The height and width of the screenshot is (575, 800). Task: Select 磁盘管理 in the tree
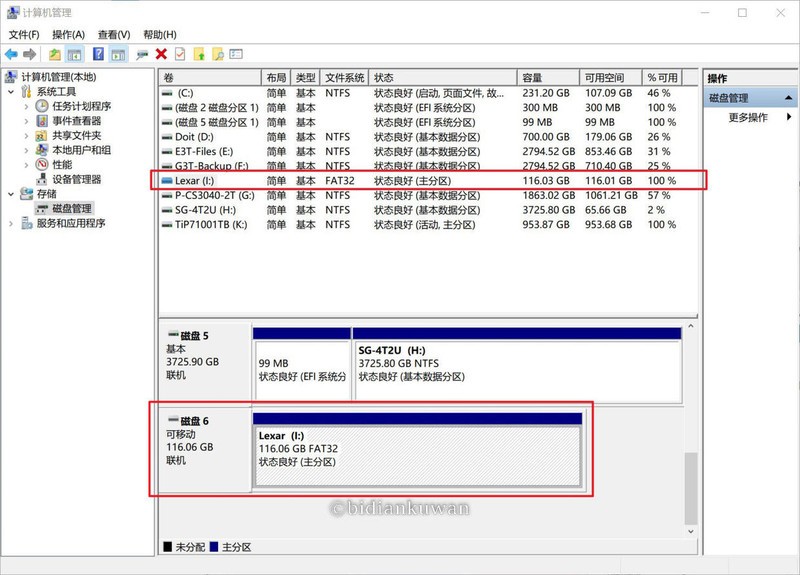72,208
